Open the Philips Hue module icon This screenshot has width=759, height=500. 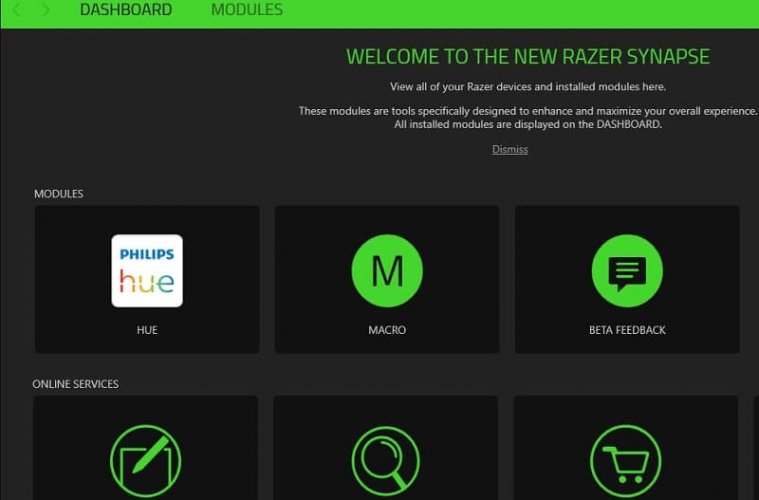[x=147, y=271]
